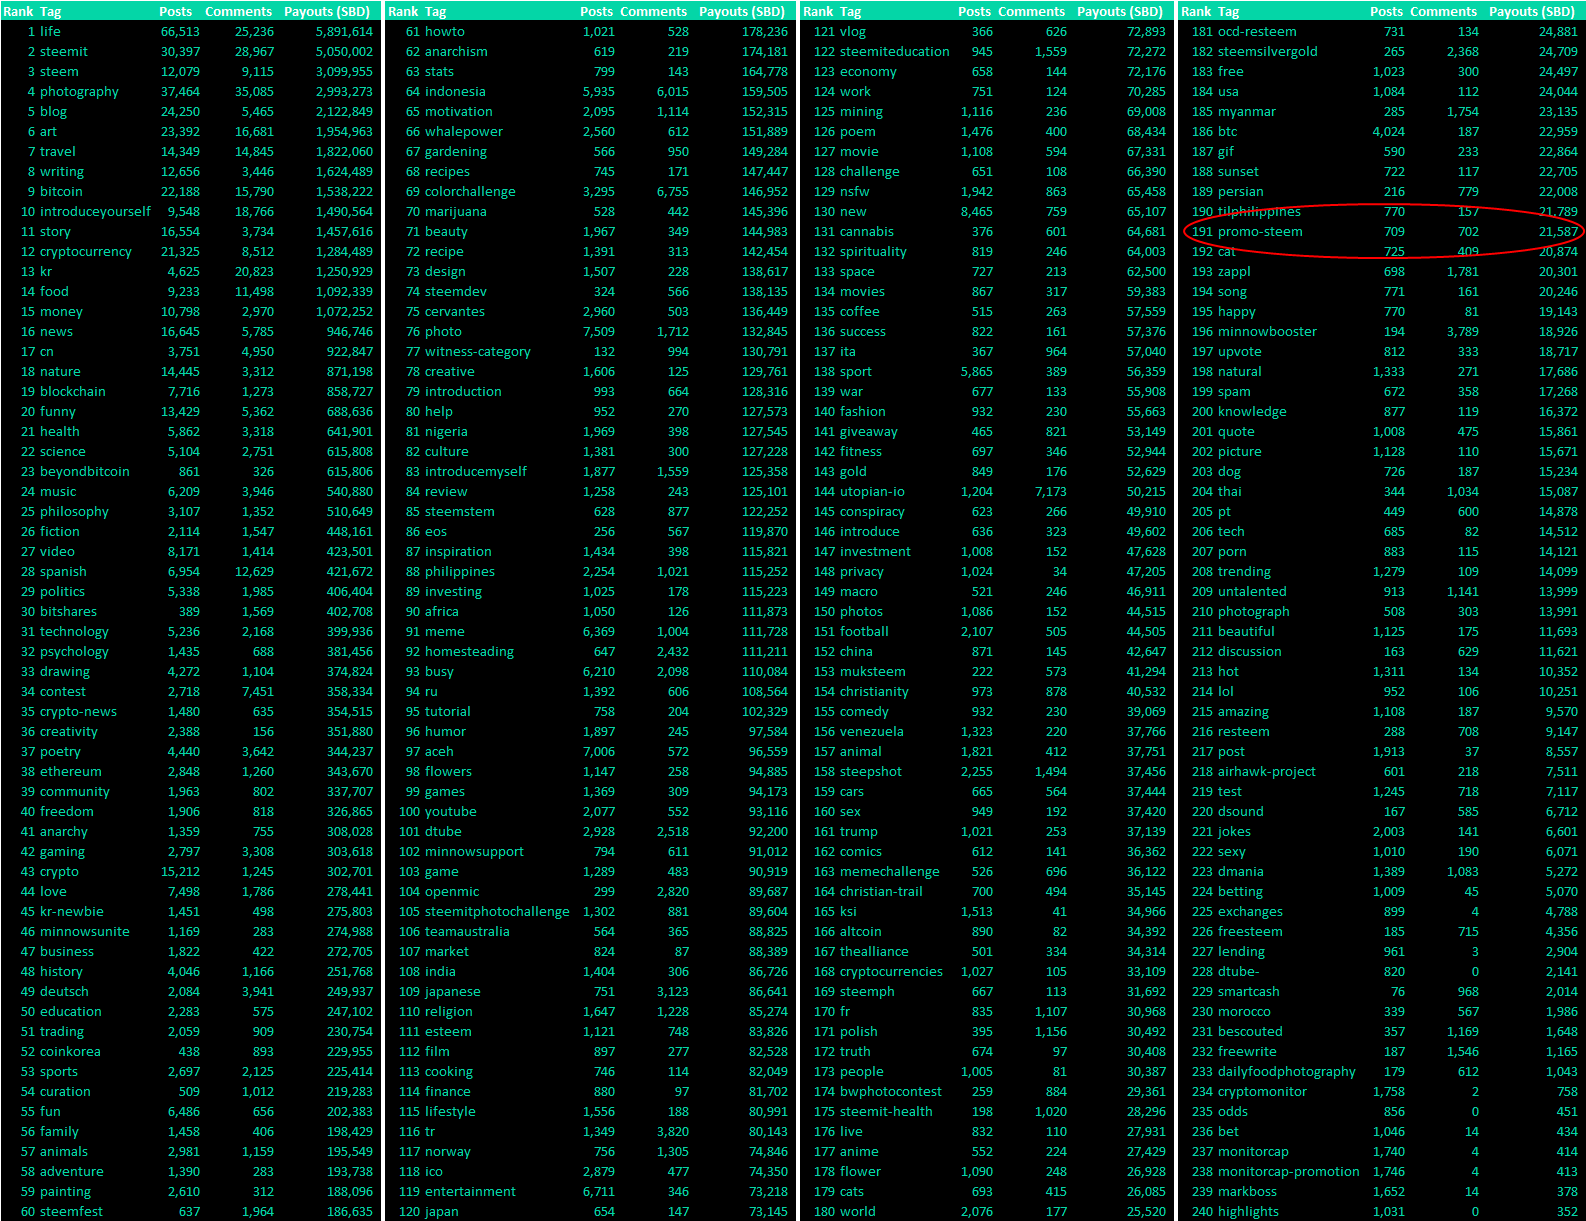Image resolution: width=1586 pixels, height=1221 pixels.
Task: Click the 'christianity' tag label
Action: [x=874, y=691]
